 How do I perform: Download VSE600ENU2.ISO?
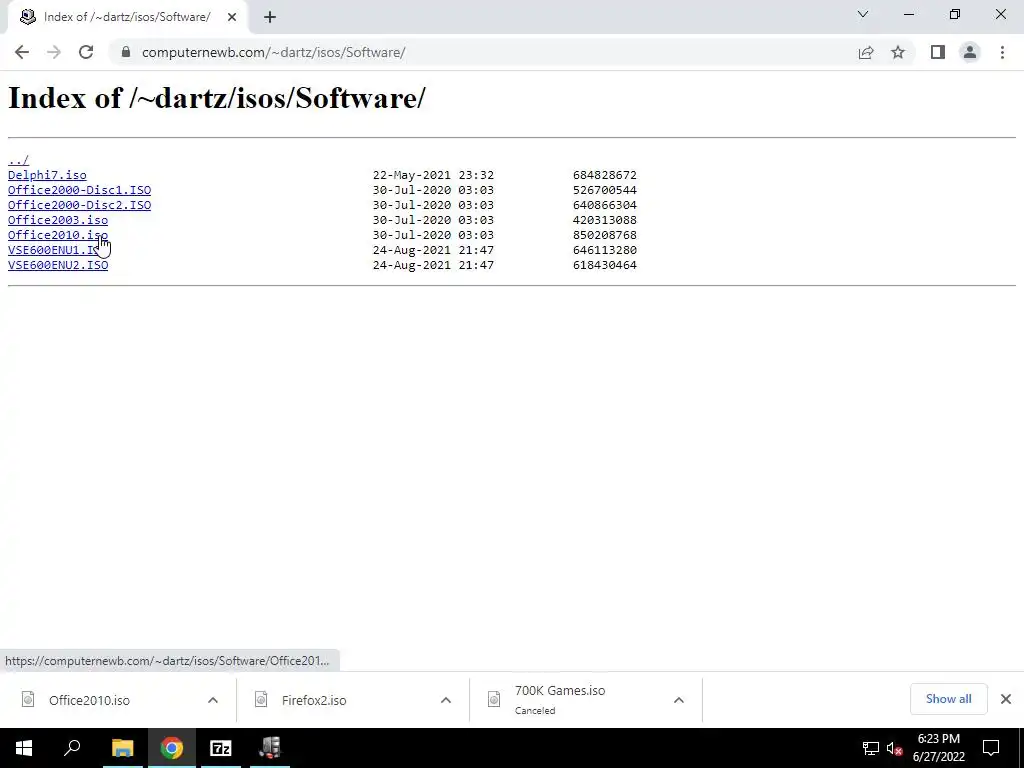(58, 265)
